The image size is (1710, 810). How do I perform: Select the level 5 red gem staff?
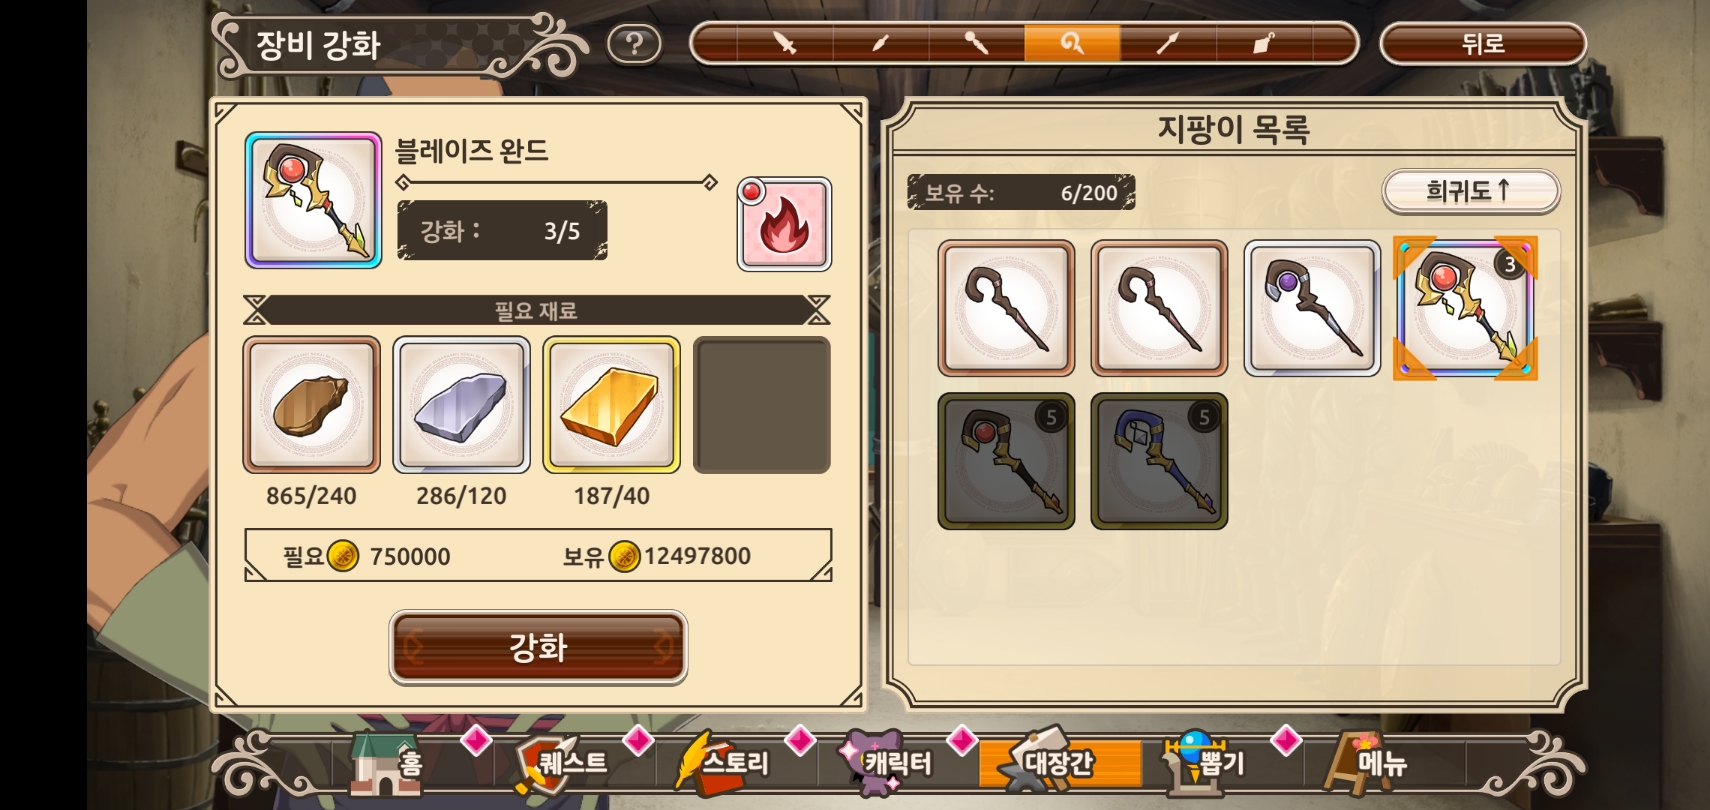coord(1006,461)
